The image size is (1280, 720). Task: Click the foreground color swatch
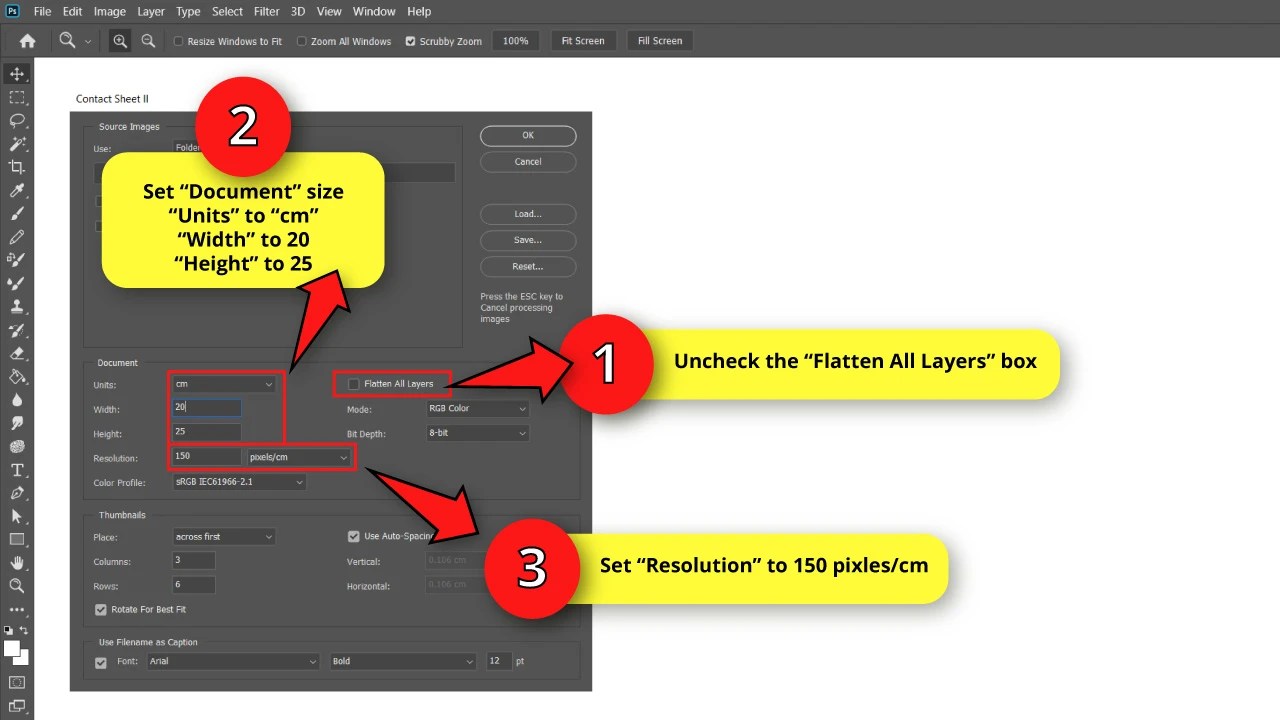(14, 650)
